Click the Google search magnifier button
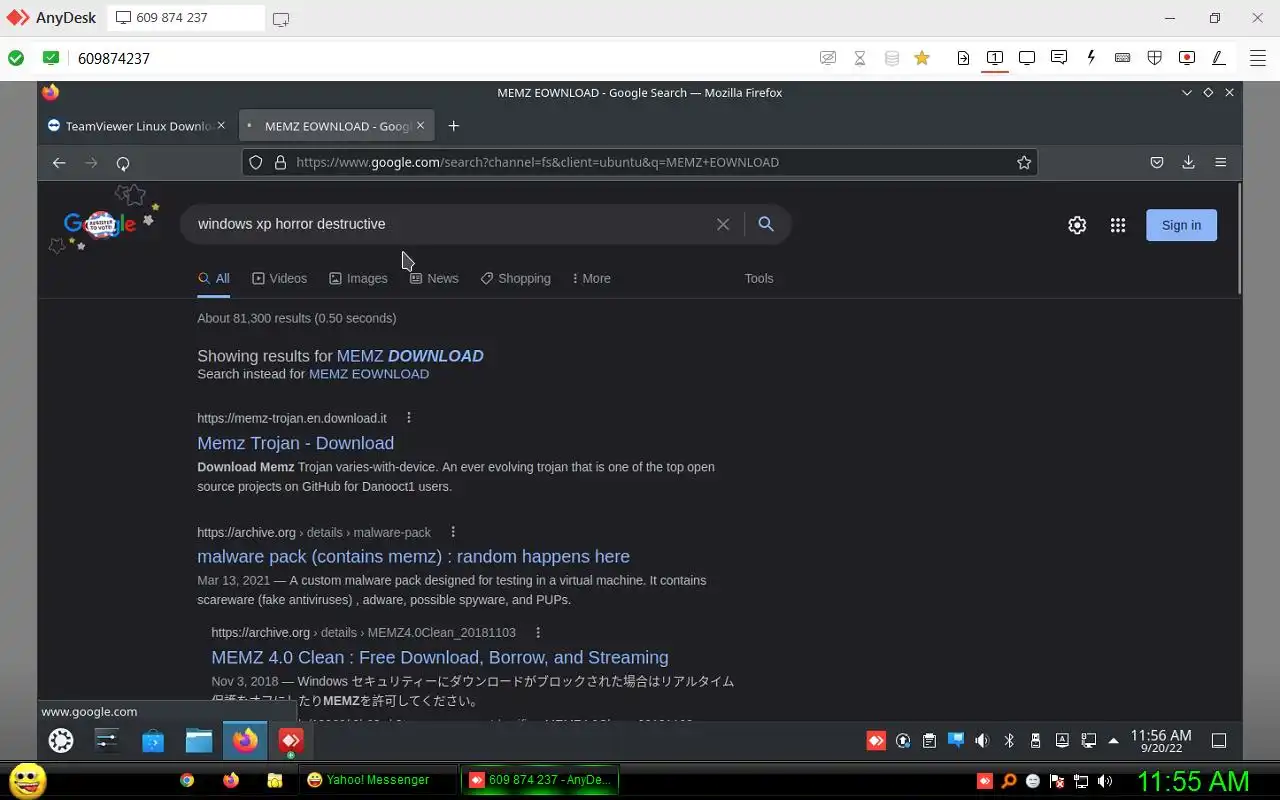 766,224
